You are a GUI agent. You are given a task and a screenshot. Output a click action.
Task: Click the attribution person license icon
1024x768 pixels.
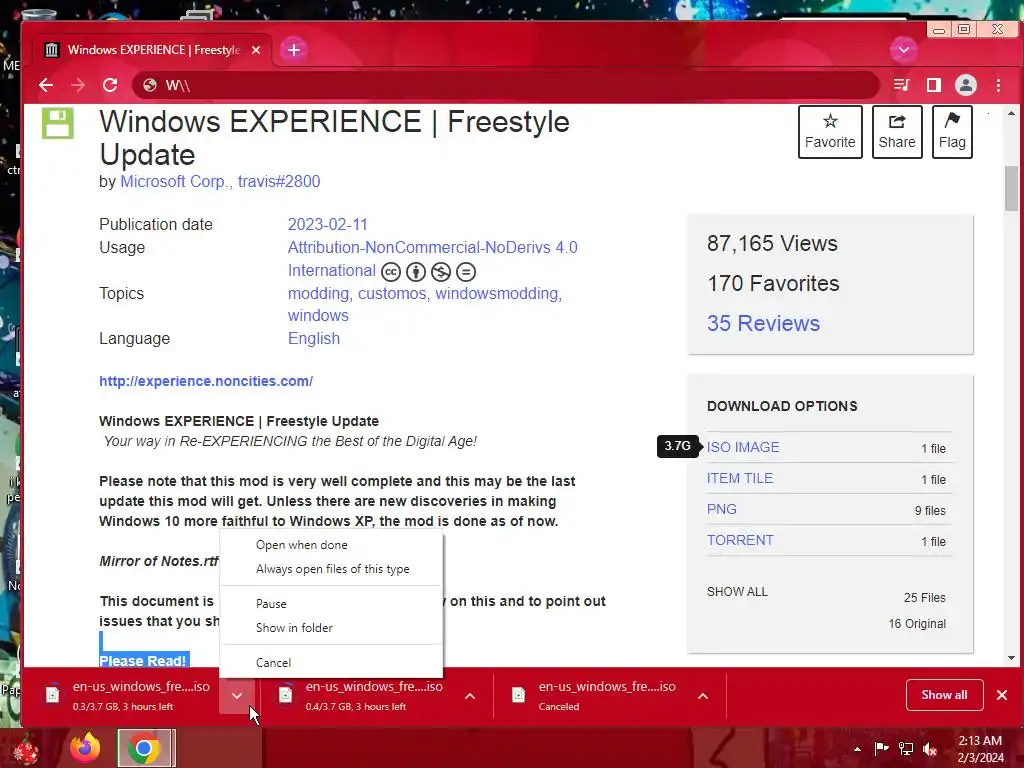[x=415, y=272]
